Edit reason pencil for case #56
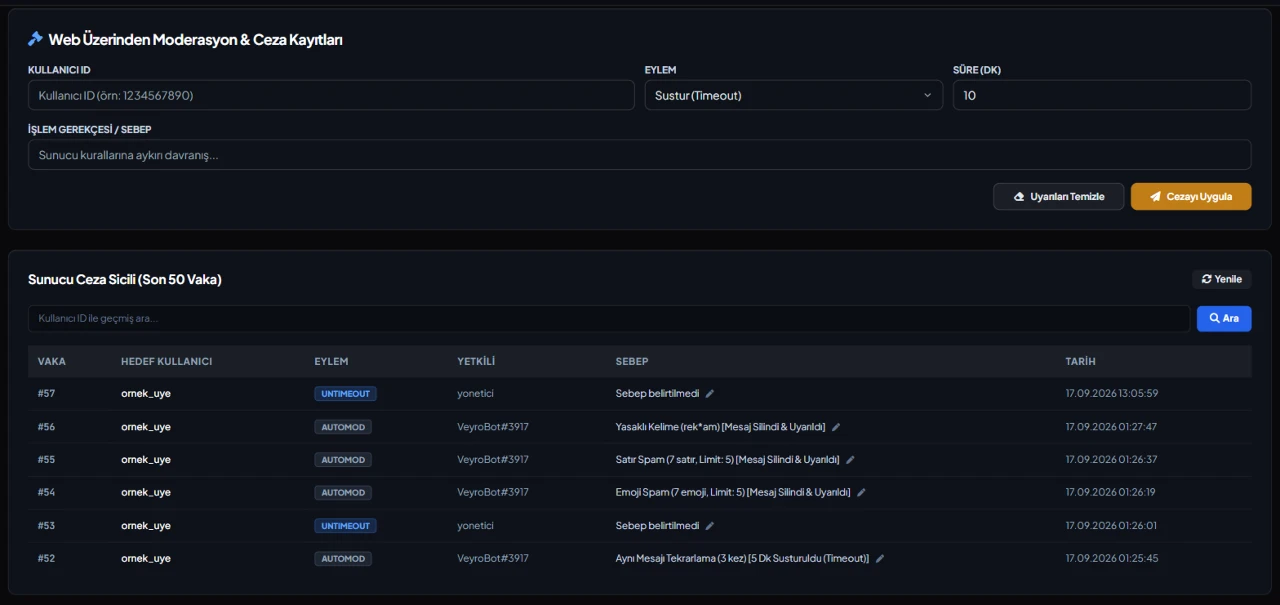Screen dimensions: 1280x605 [x=836, y=427]
